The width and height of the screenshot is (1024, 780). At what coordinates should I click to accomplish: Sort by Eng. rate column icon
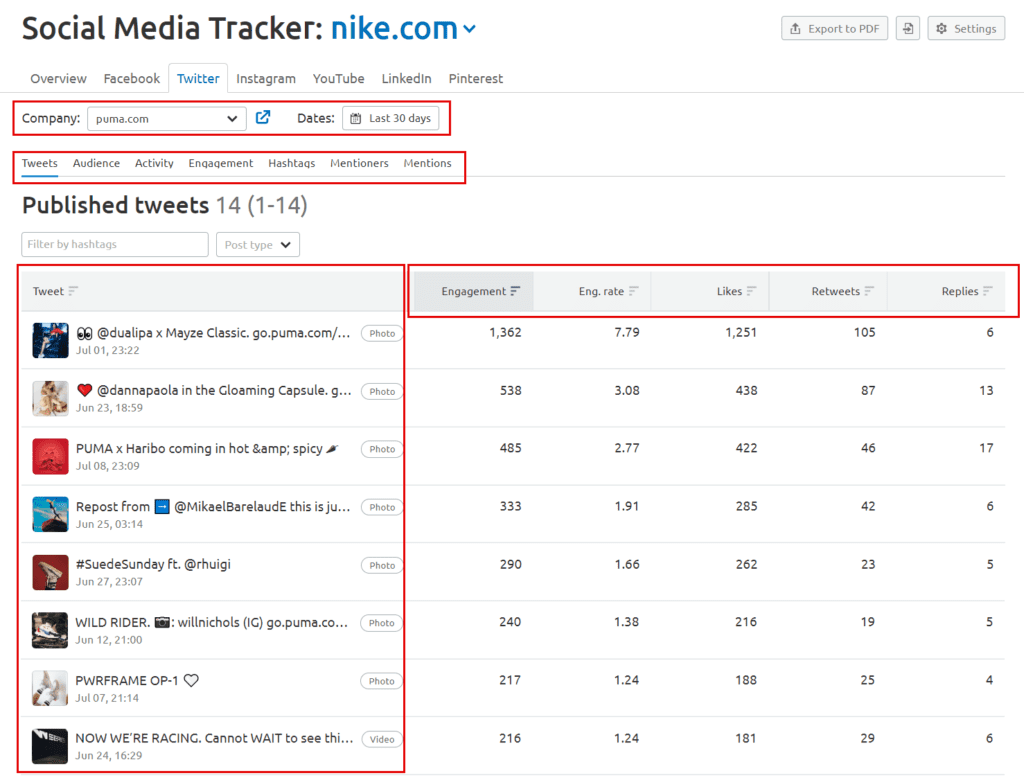tap(633, 291)
